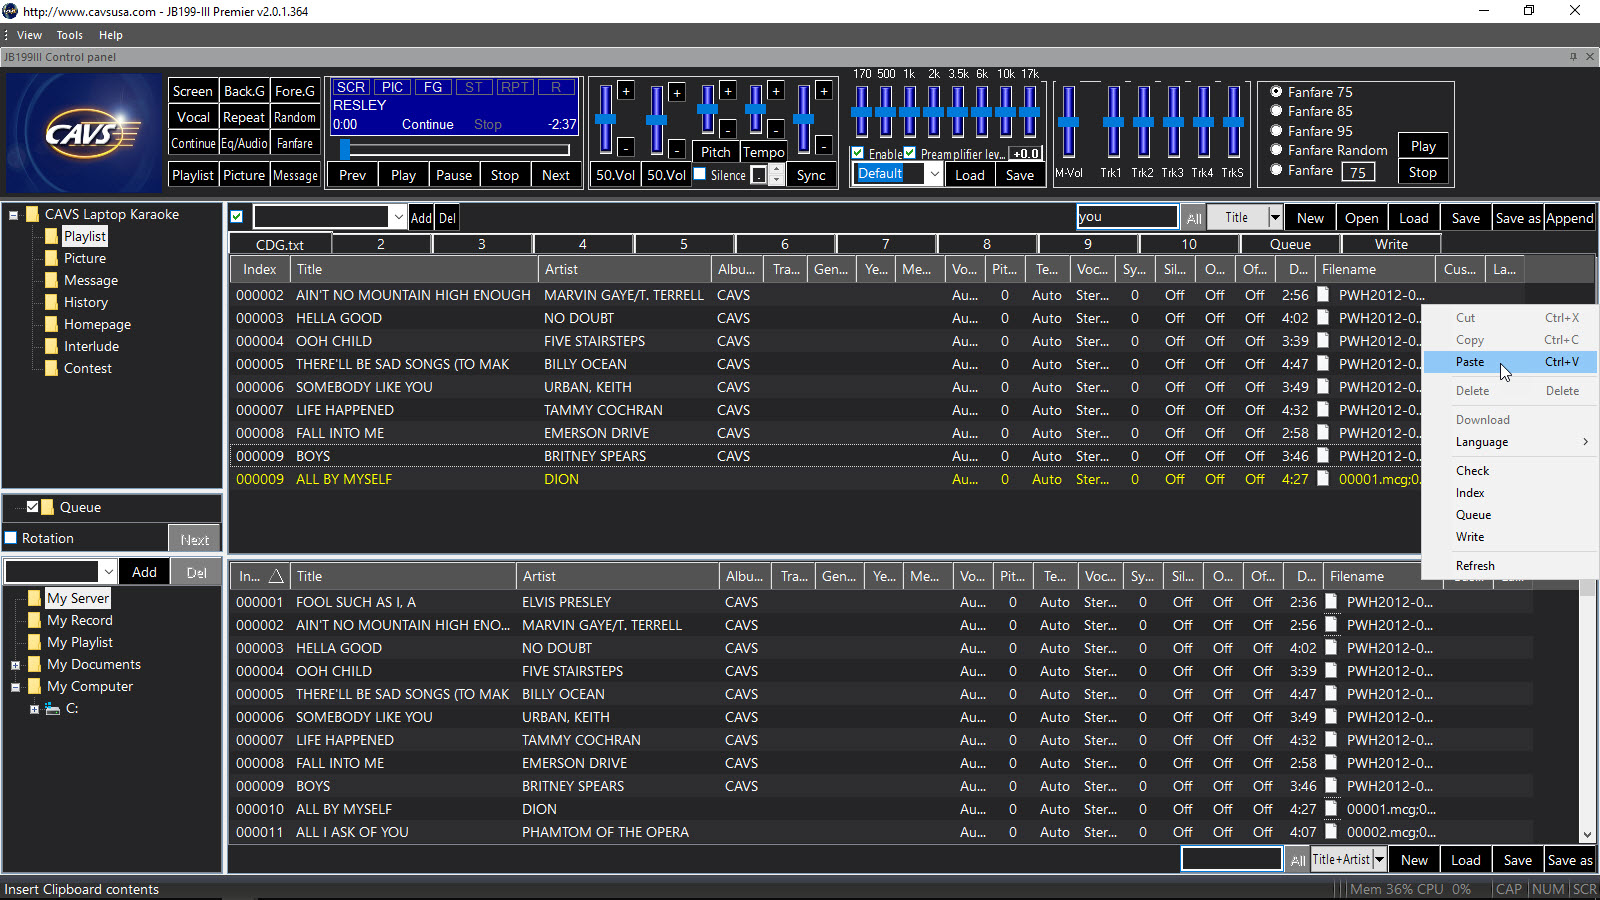Click the Playlist folder icon in the tree
Image resolution: width=1600 pixels, height=900 pixels.
[52, 236]
